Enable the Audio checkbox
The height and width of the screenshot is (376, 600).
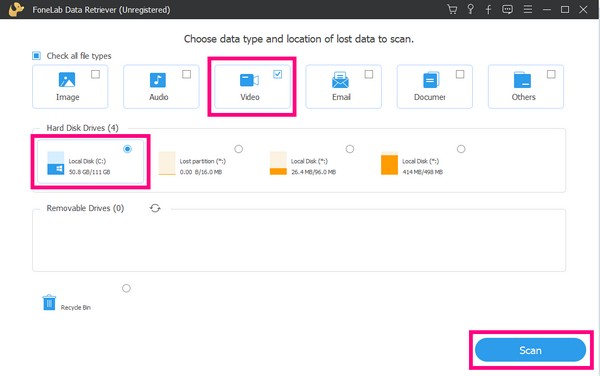[186, 74]
